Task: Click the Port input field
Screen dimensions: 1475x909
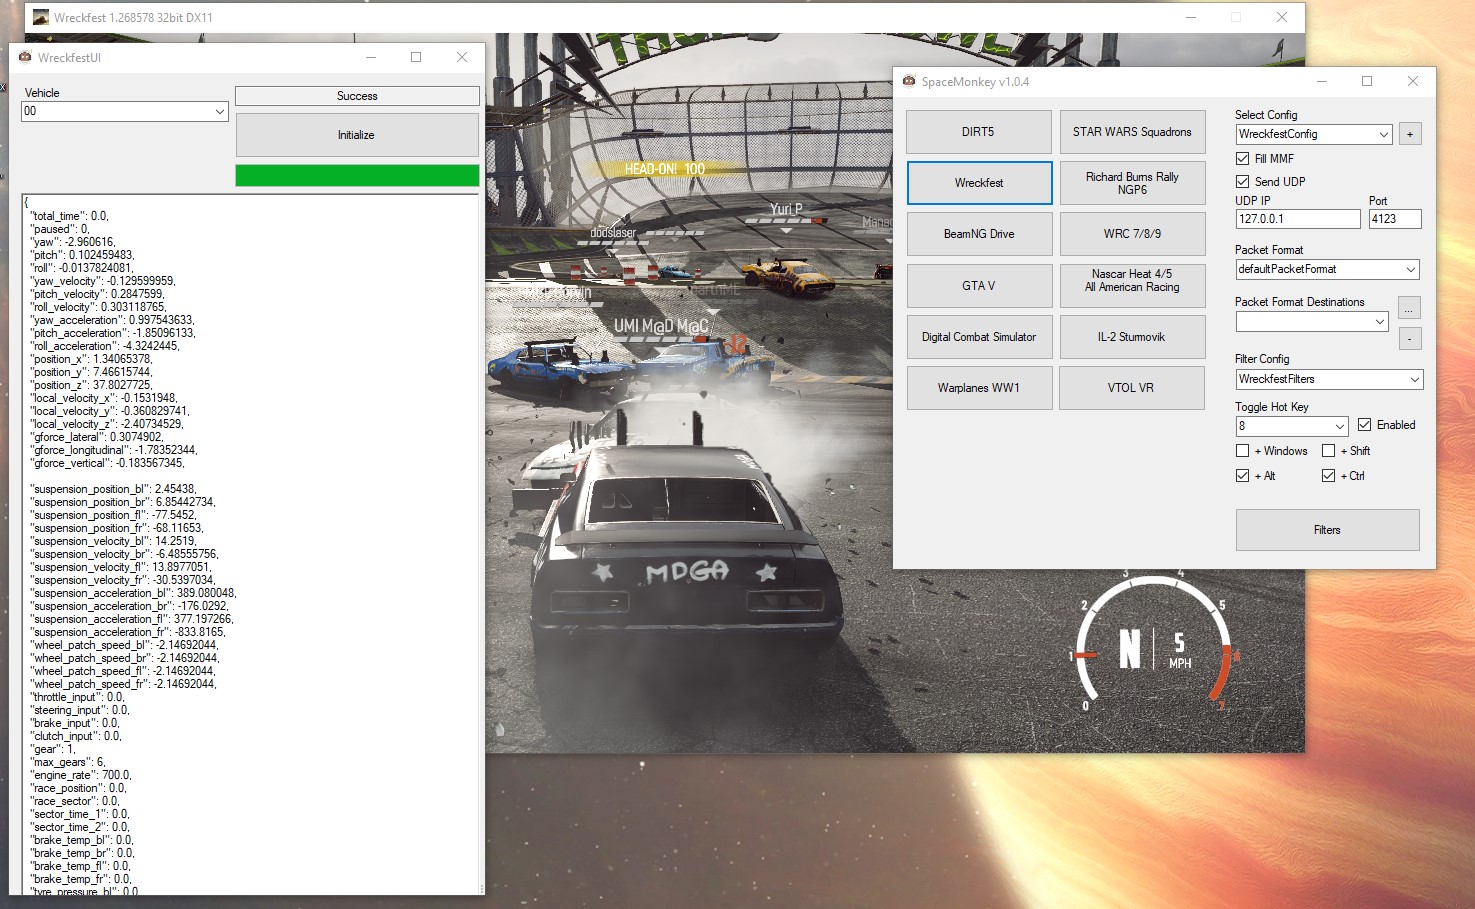Action: tap(1394, 219)
